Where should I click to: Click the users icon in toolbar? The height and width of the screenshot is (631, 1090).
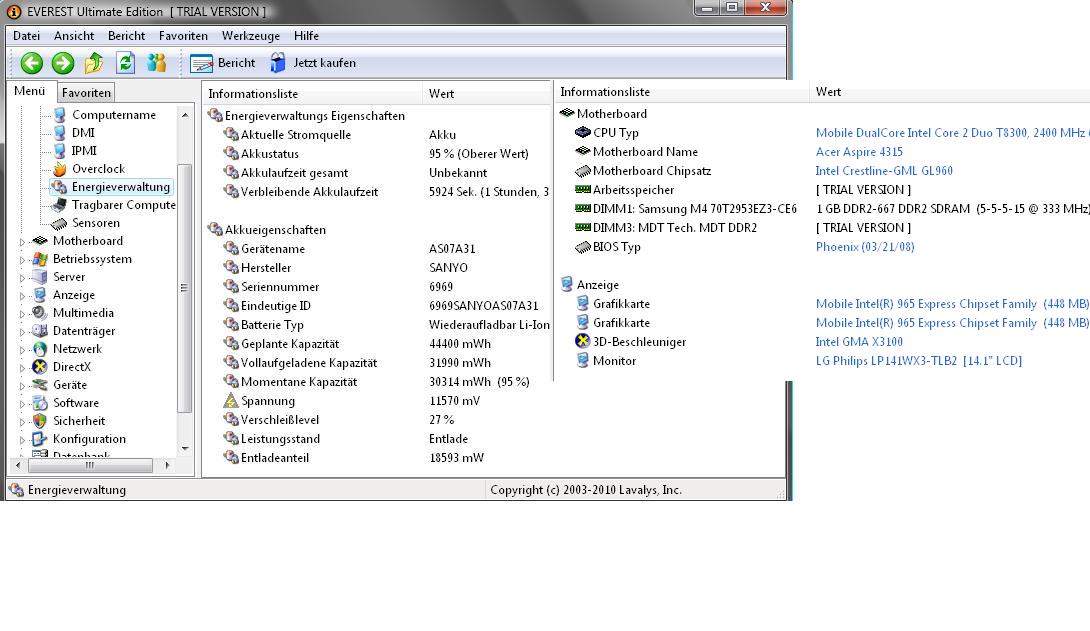(x=156, y=63)
